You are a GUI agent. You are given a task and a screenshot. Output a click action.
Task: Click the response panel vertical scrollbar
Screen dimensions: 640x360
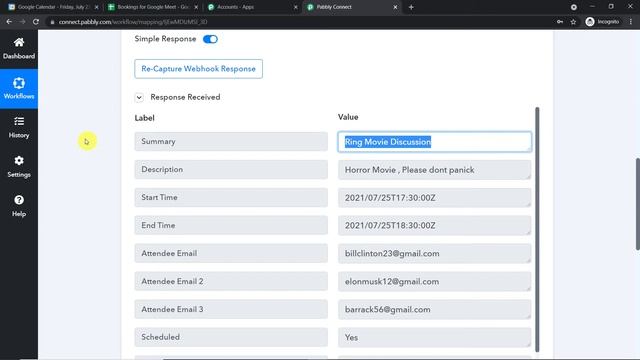tap(537, 229)
